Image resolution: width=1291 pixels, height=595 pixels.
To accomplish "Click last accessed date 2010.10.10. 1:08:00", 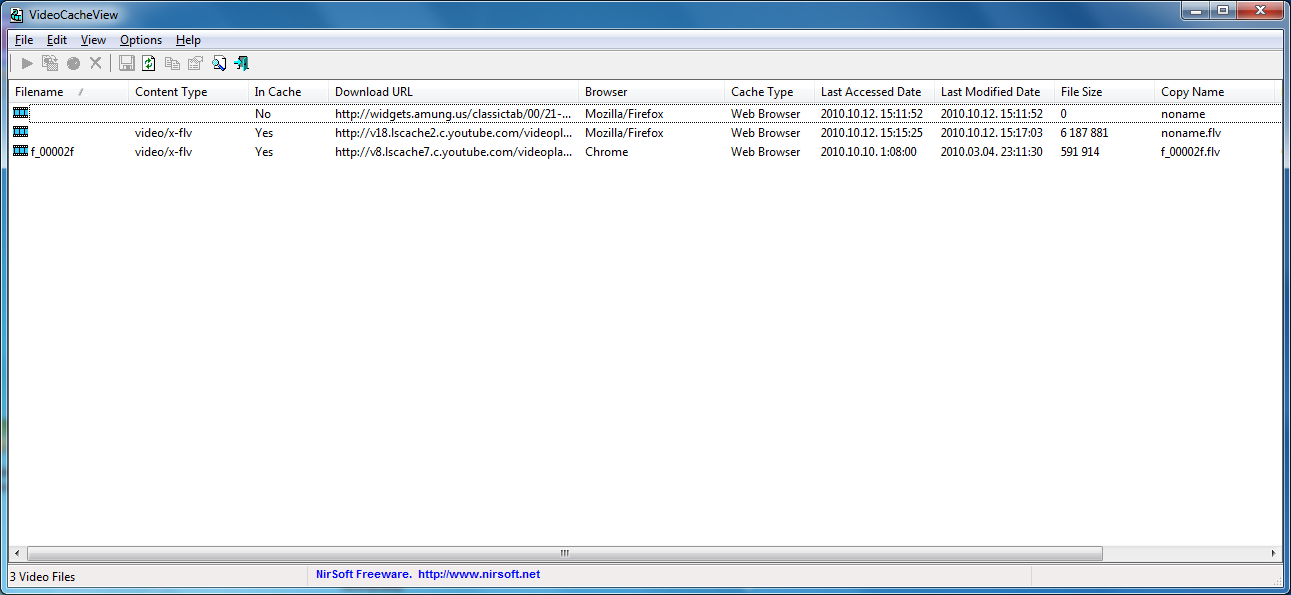I will pyautogui.click(x=868, y=152).
